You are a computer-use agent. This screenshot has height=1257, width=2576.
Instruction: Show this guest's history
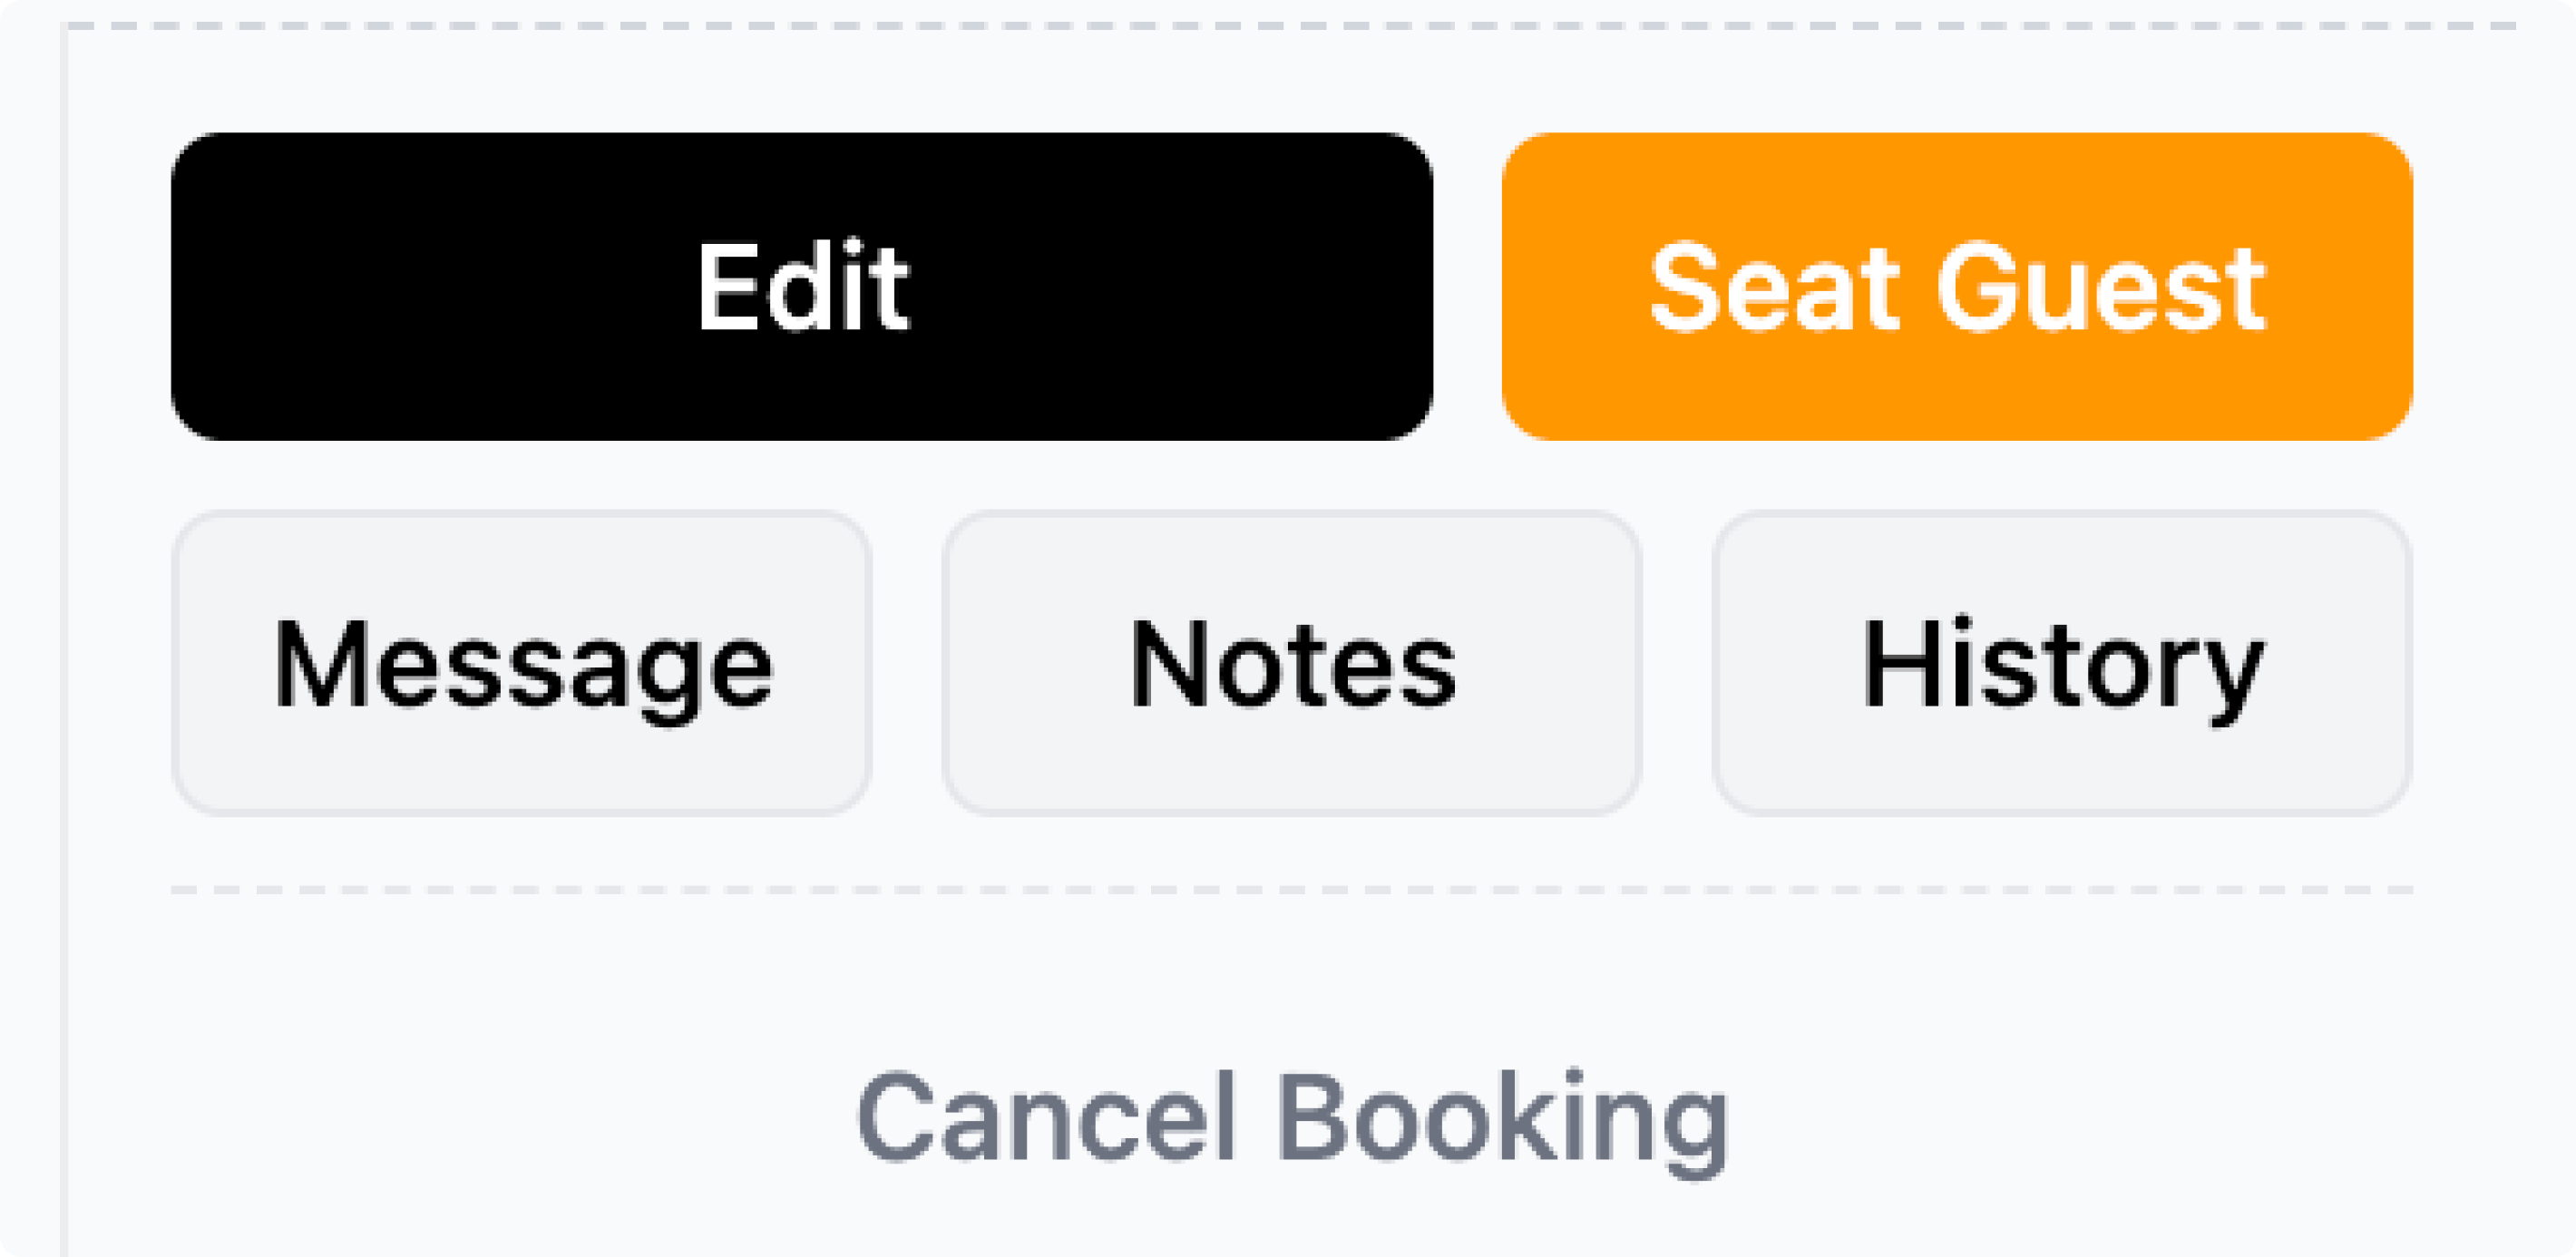(x=2061, y=664)
